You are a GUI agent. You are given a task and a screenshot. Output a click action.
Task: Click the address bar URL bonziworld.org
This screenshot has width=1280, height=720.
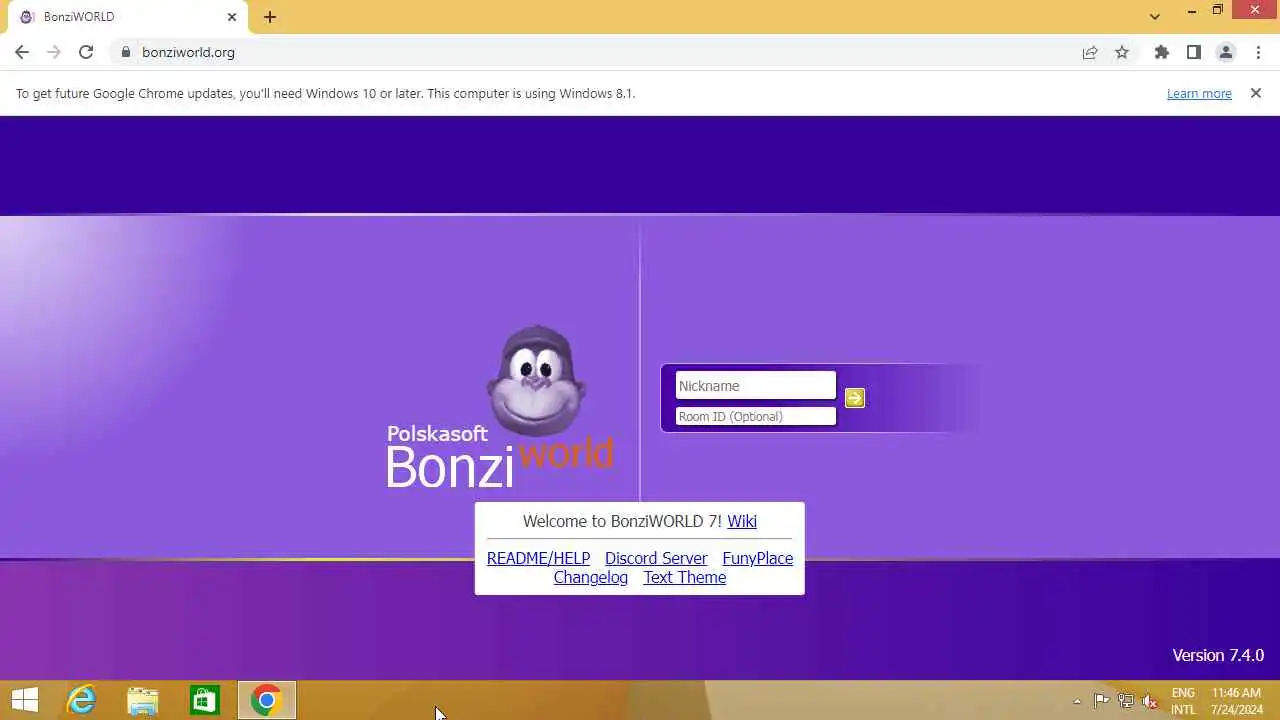pyautogui.click(x=188, y=52)
